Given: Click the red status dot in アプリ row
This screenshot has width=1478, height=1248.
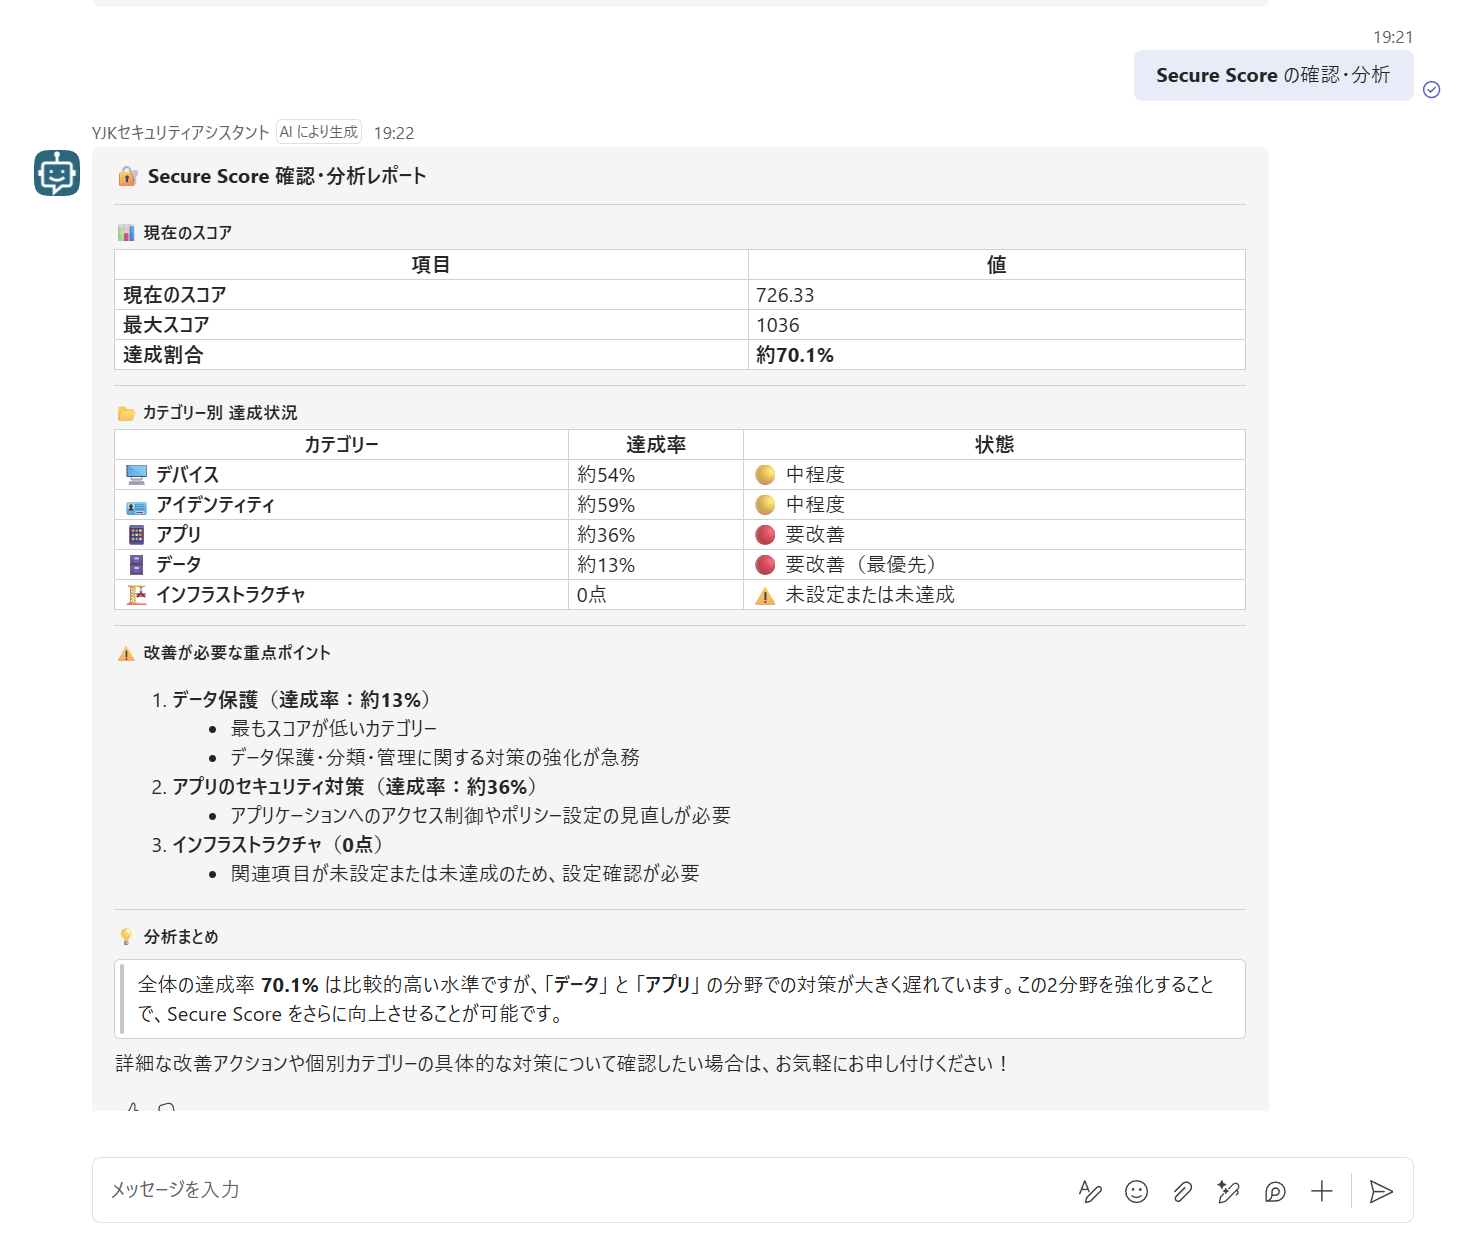Looking at the screenshot, I should coord(765,535).
